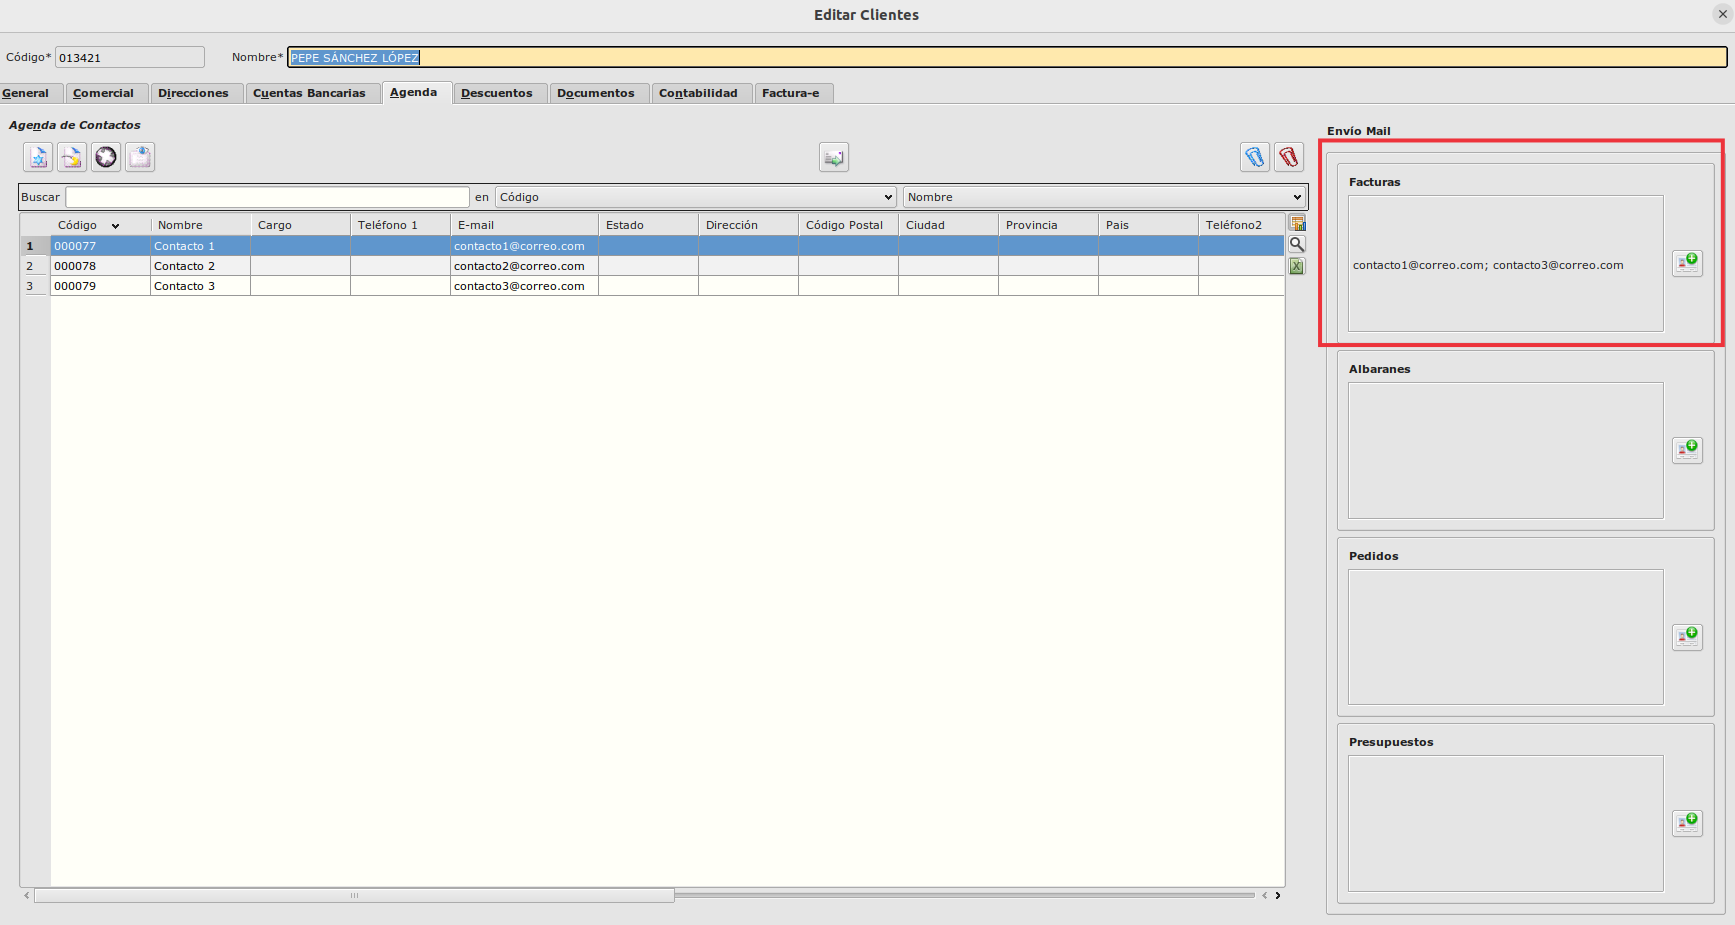
Task: Click the Pais column header
Action: tap(1148, 225)
